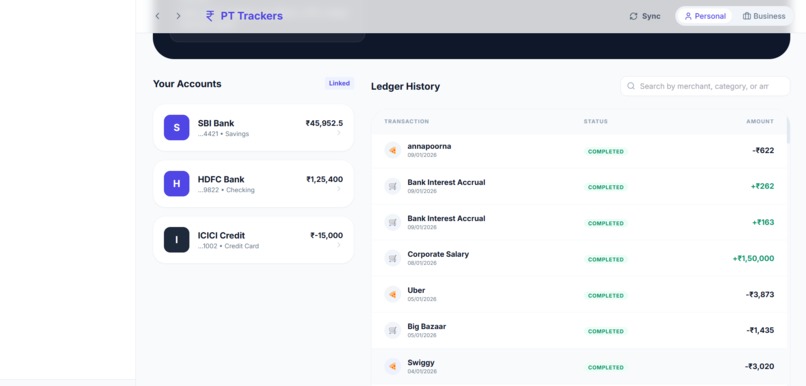This screenshot has width=806, height=386.
Task: Click the Completed badge for Corporate Salary
Action: pos(606,260)
